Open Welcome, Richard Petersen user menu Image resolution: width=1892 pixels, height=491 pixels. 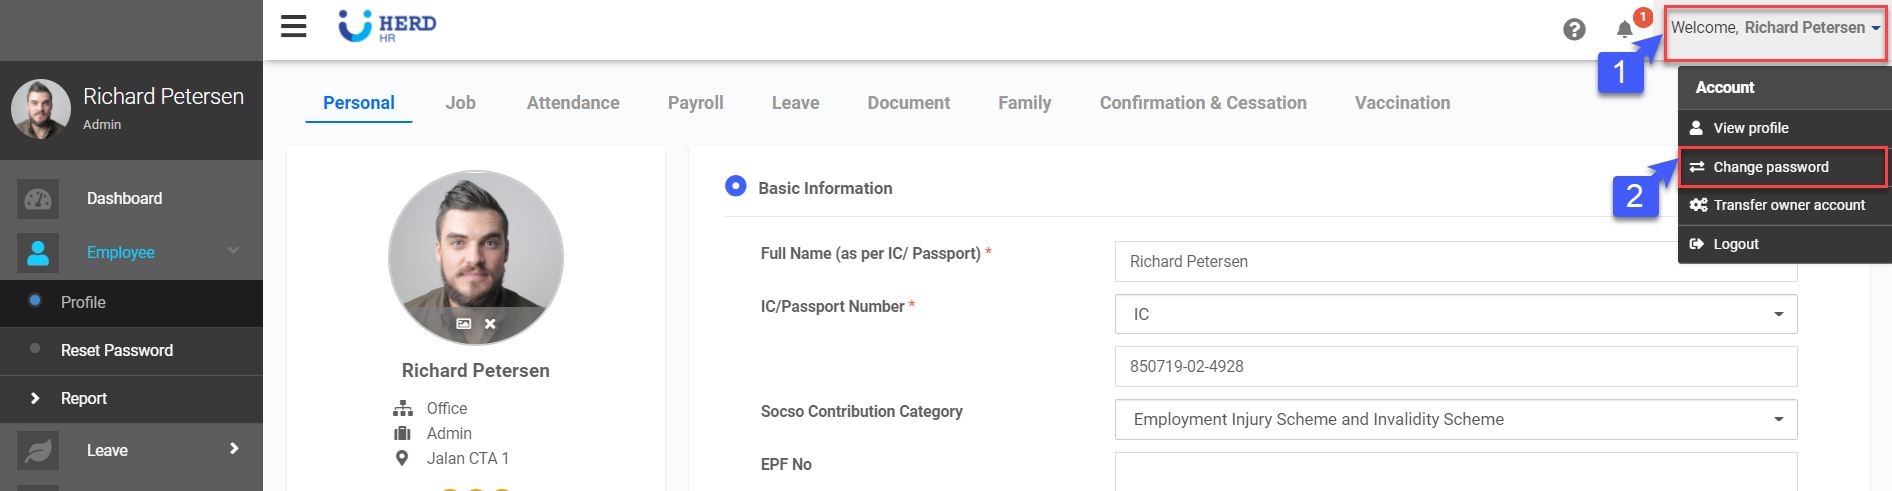[1774, 28]
